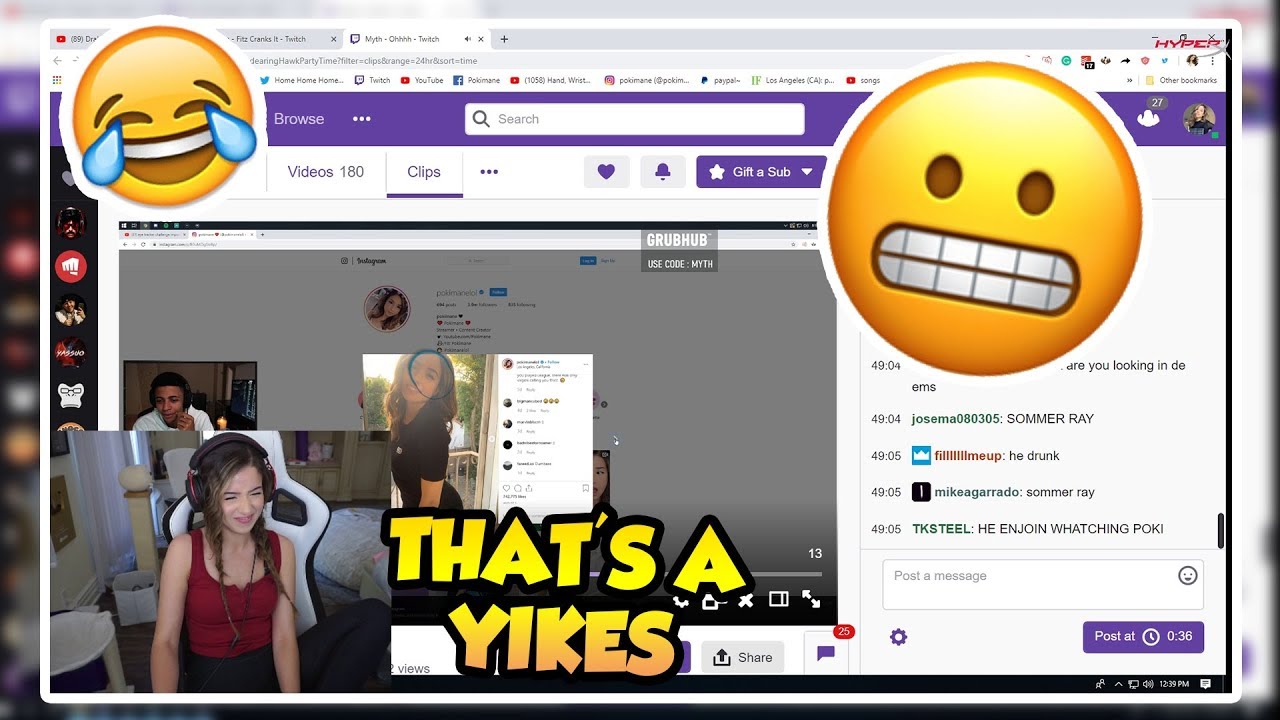The image size is (1280, 720).
Task: Toggle fullscreen in the video player
Action: 811,600
